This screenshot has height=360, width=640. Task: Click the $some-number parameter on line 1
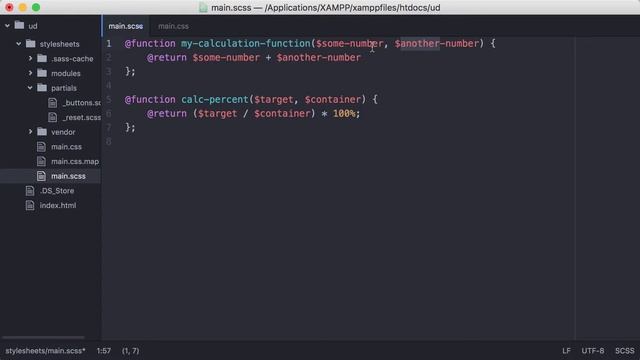(350, 43)
